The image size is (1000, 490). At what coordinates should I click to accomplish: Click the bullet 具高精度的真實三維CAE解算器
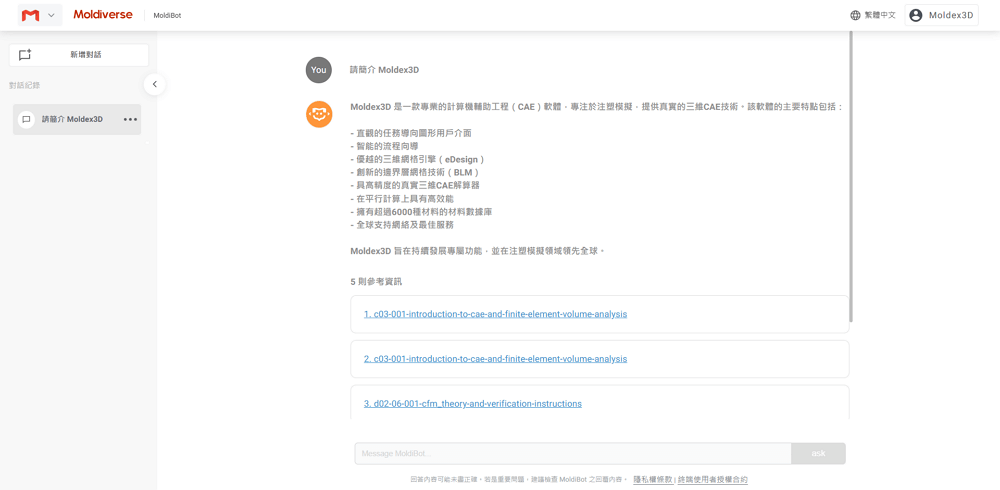point(415,186)
